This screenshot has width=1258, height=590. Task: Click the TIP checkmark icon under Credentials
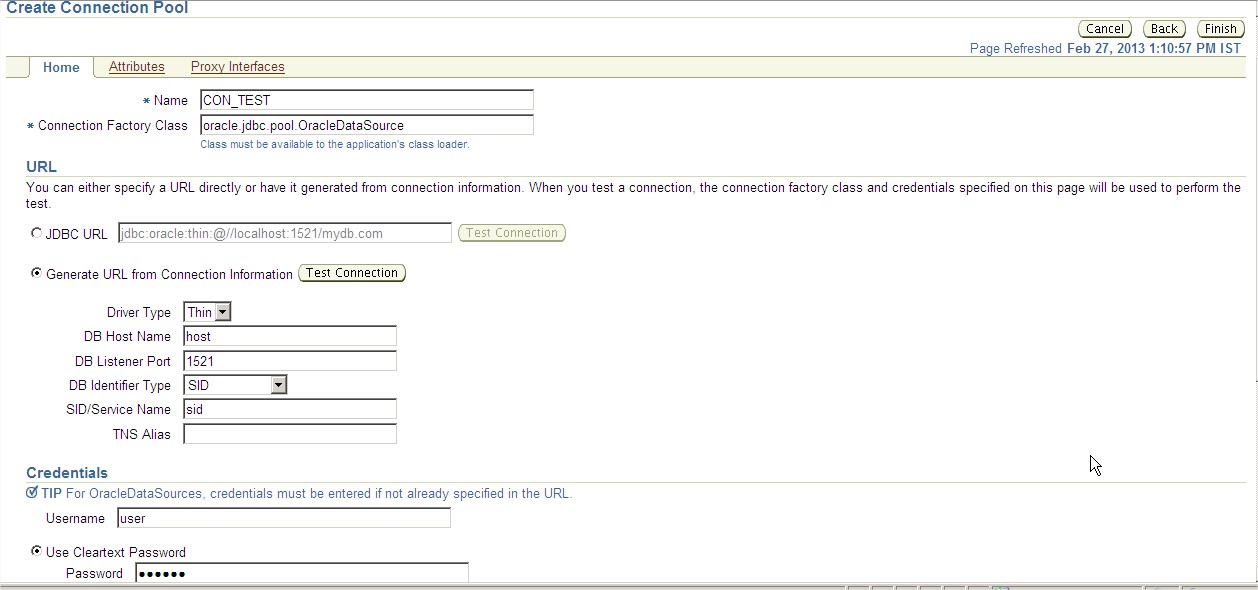pos(32,493)
